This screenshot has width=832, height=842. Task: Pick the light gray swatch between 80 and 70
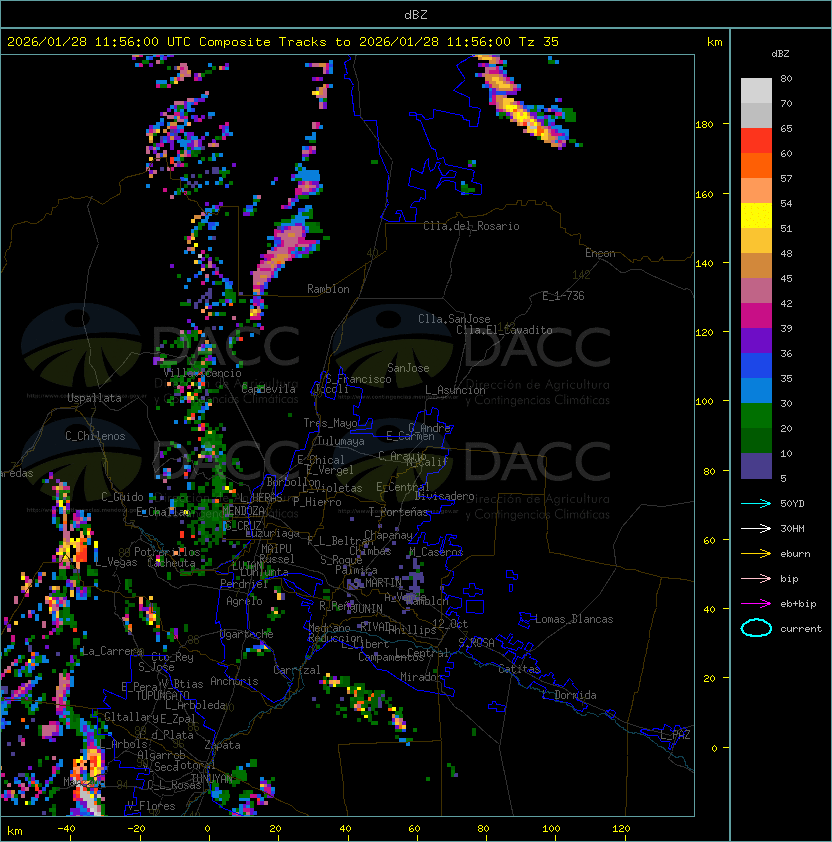tap(756, 91)
